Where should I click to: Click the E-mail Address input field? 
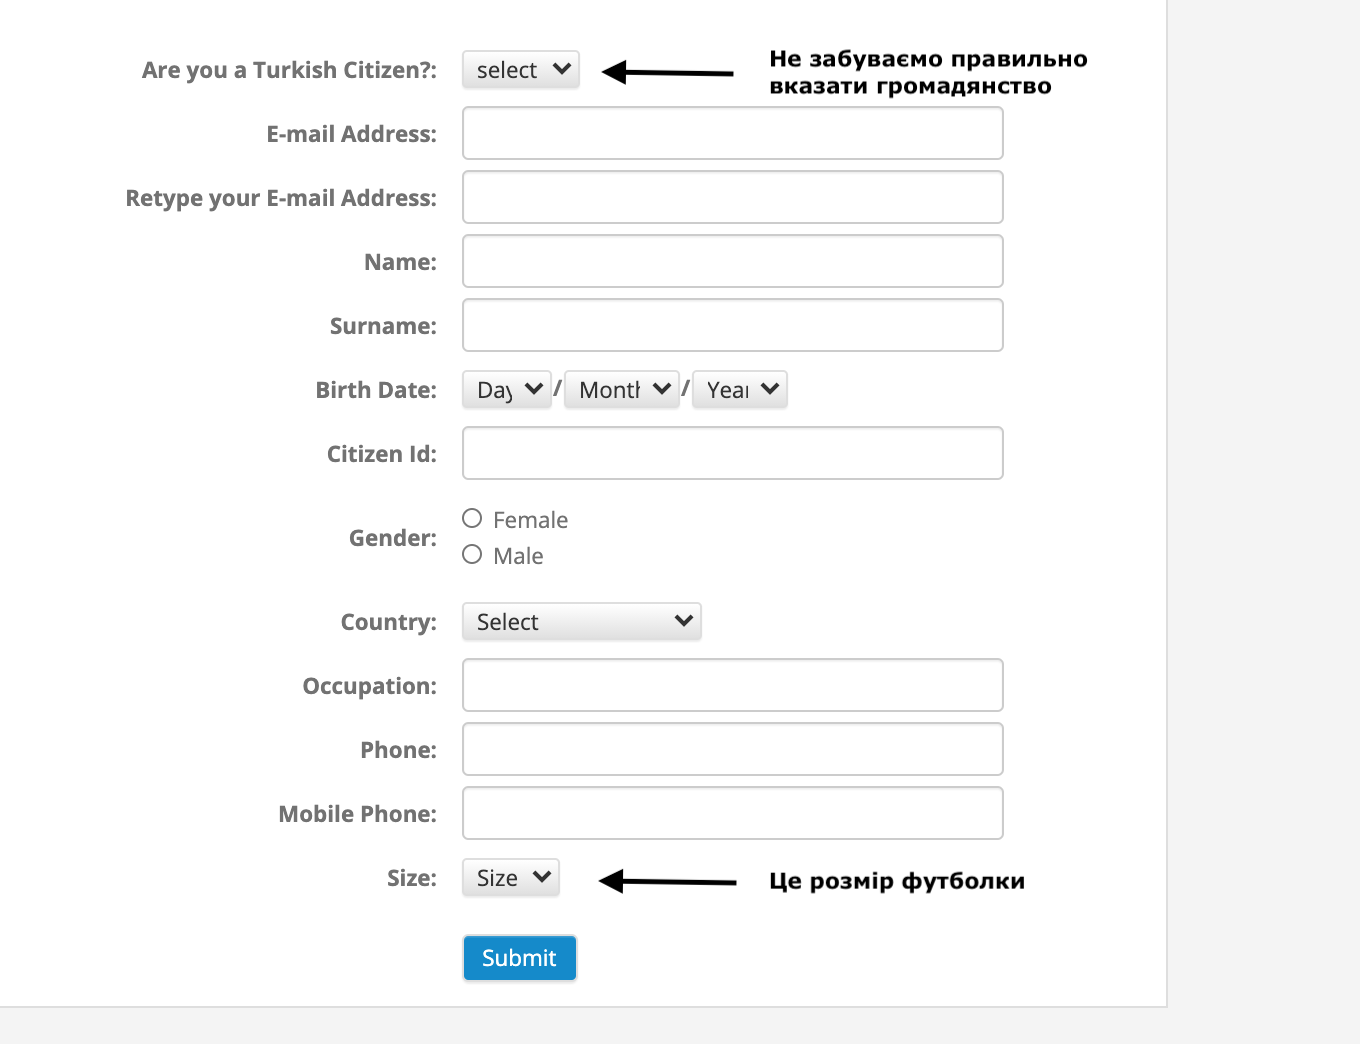click(x=733, y=133)
